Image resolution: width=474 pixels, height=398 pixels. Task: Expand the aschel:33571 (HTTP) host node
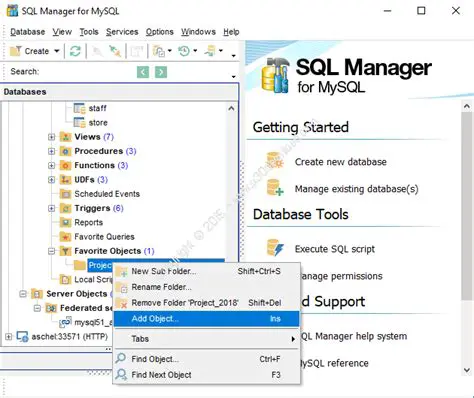point(8,337)
